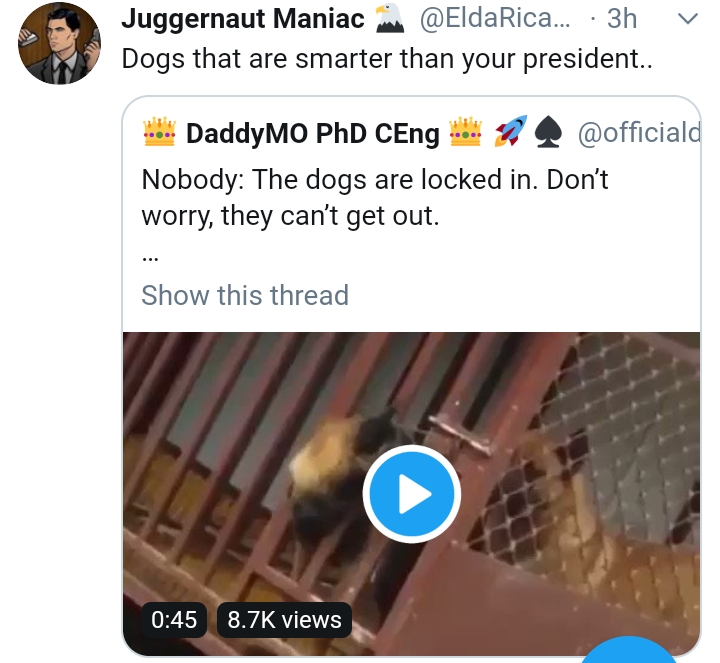
Task: Click the rocket emoji in quoted tweet
Action: pos(511,131)
